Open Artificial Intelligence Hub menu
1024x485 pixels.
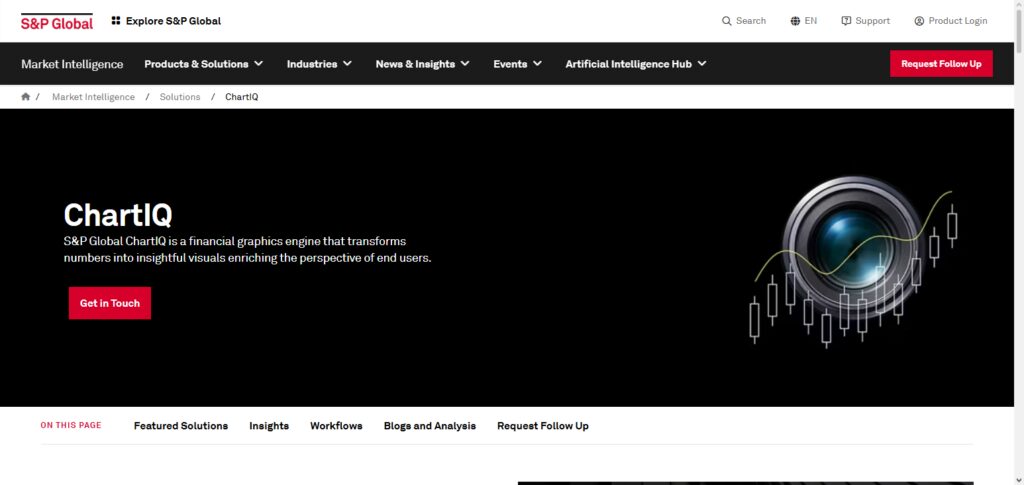628,64
